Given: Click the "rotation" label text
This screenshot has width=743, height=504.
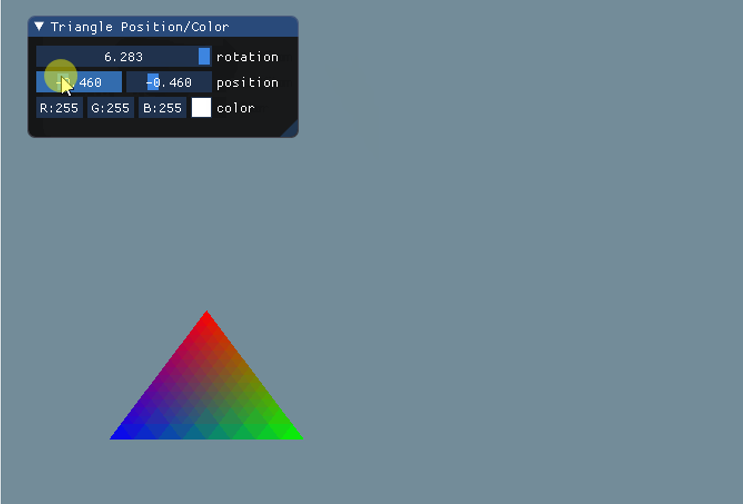Looking at the screenshot, I should pyautogui.click(x=247, y=57).
